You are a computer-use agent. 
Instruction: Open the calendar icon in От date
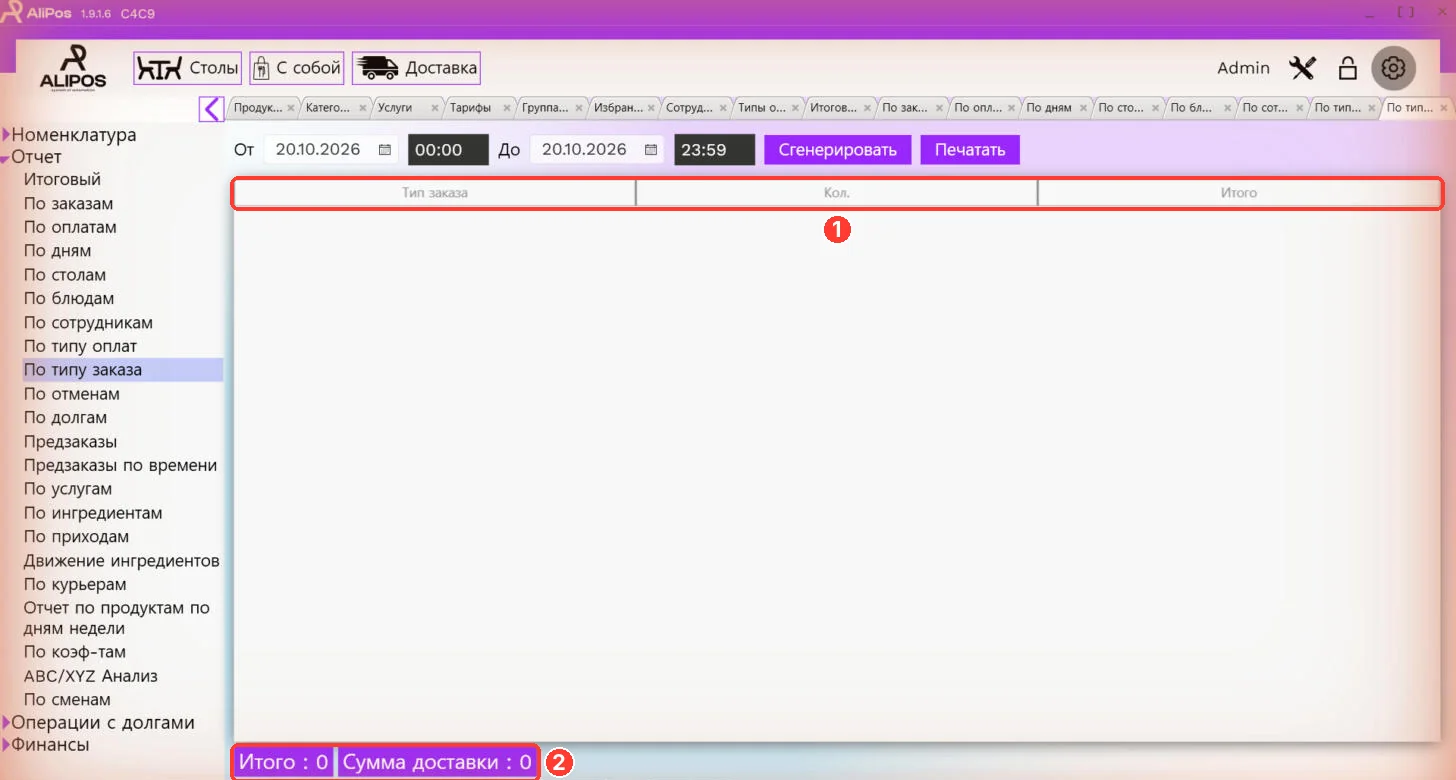pos(385,150)
